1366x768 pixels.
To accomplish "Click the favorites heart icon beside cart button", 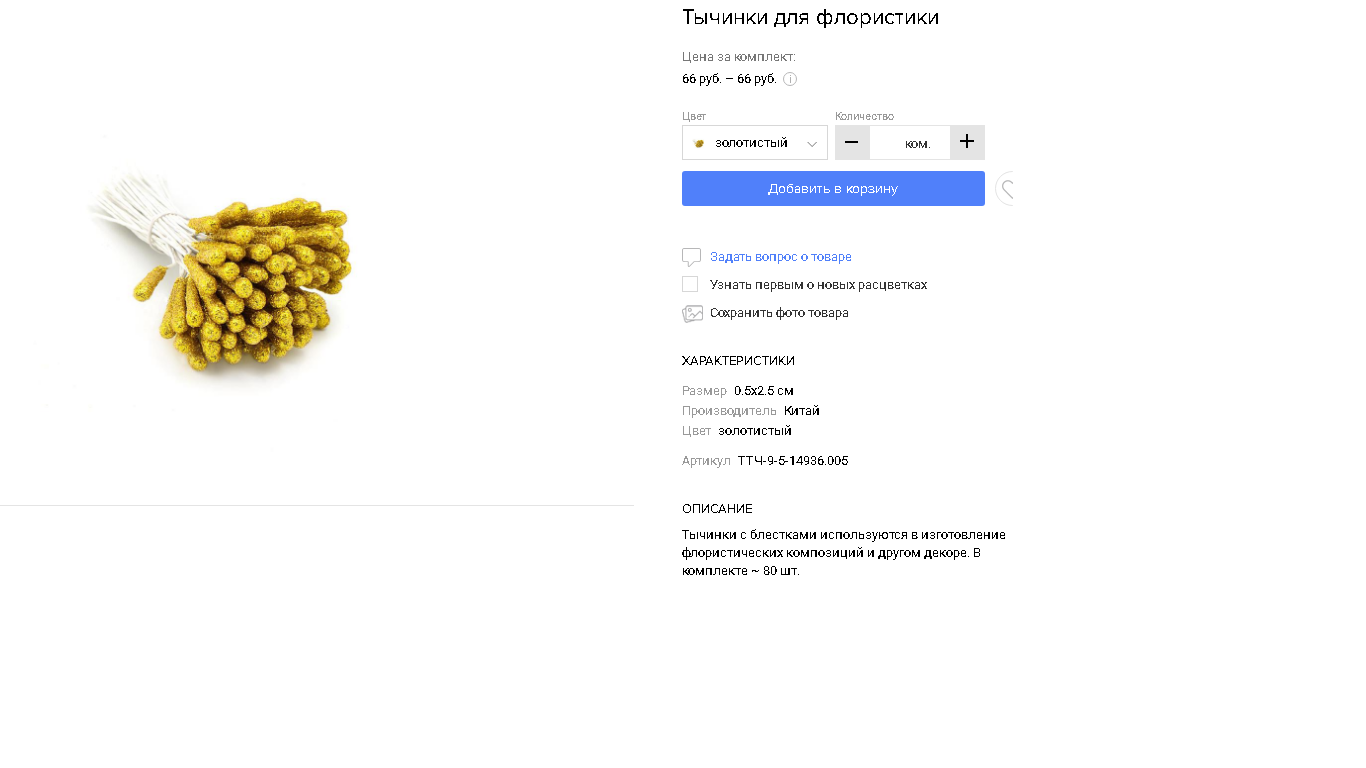I will click(x=1005, y=189).
